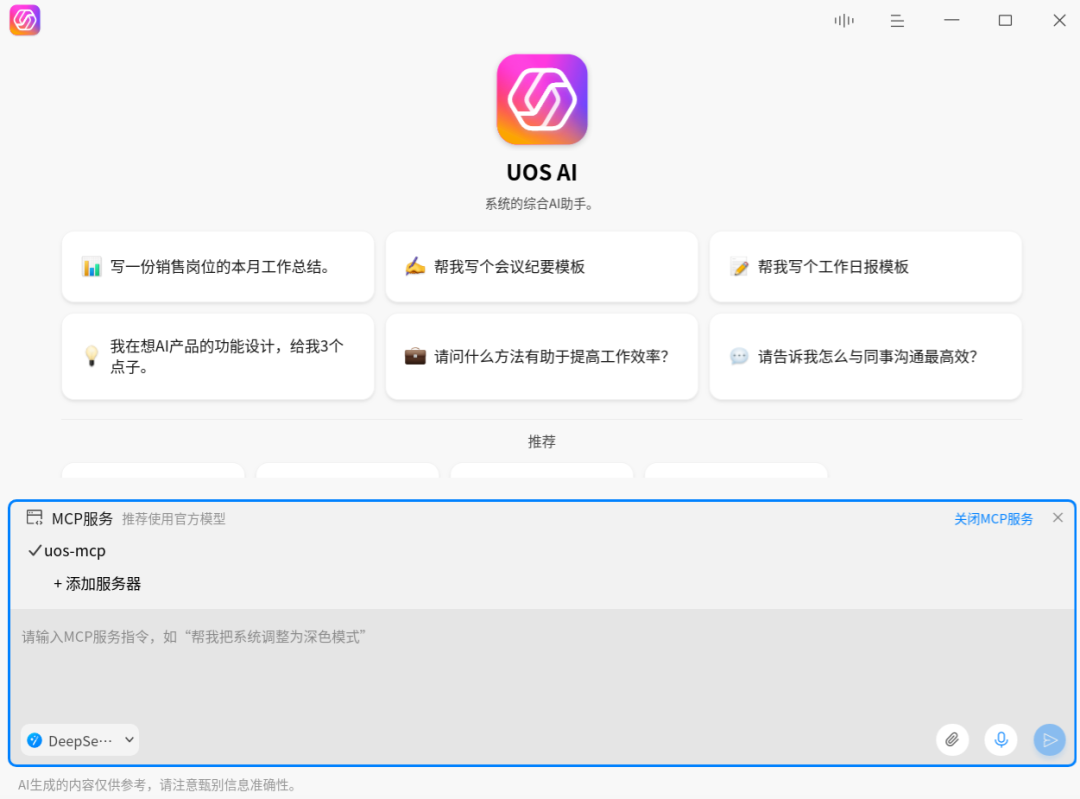
Task: Click the UOS AI title text
Action: pos(542,172)
